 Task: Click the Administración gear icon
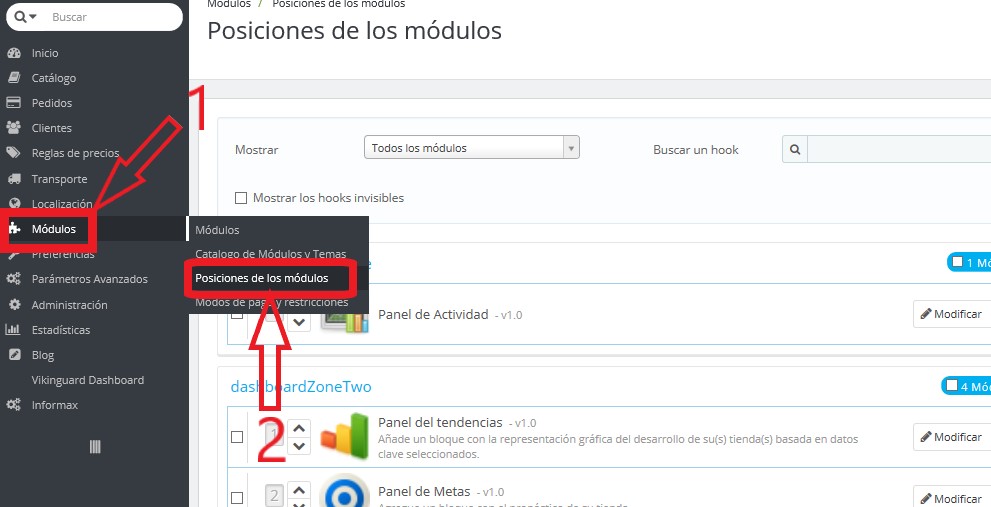[x=14, y=305]
